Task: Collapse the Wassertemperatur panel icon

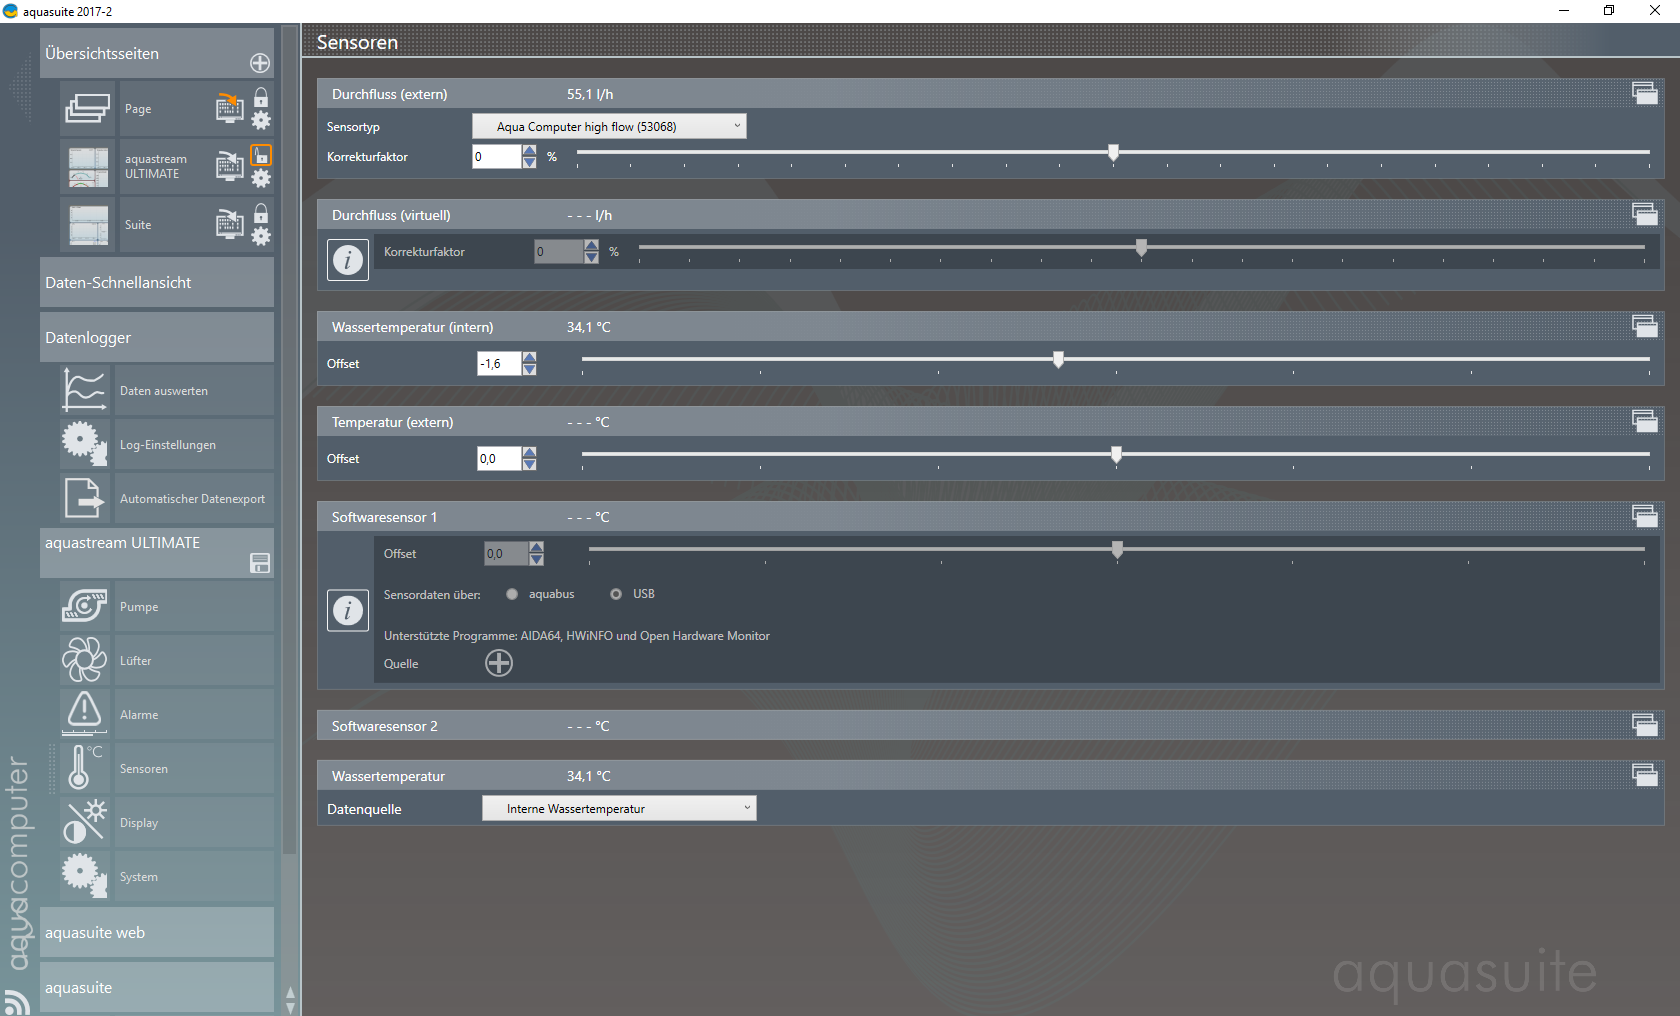Action: pyautogui.click(x=1645, y=775)
